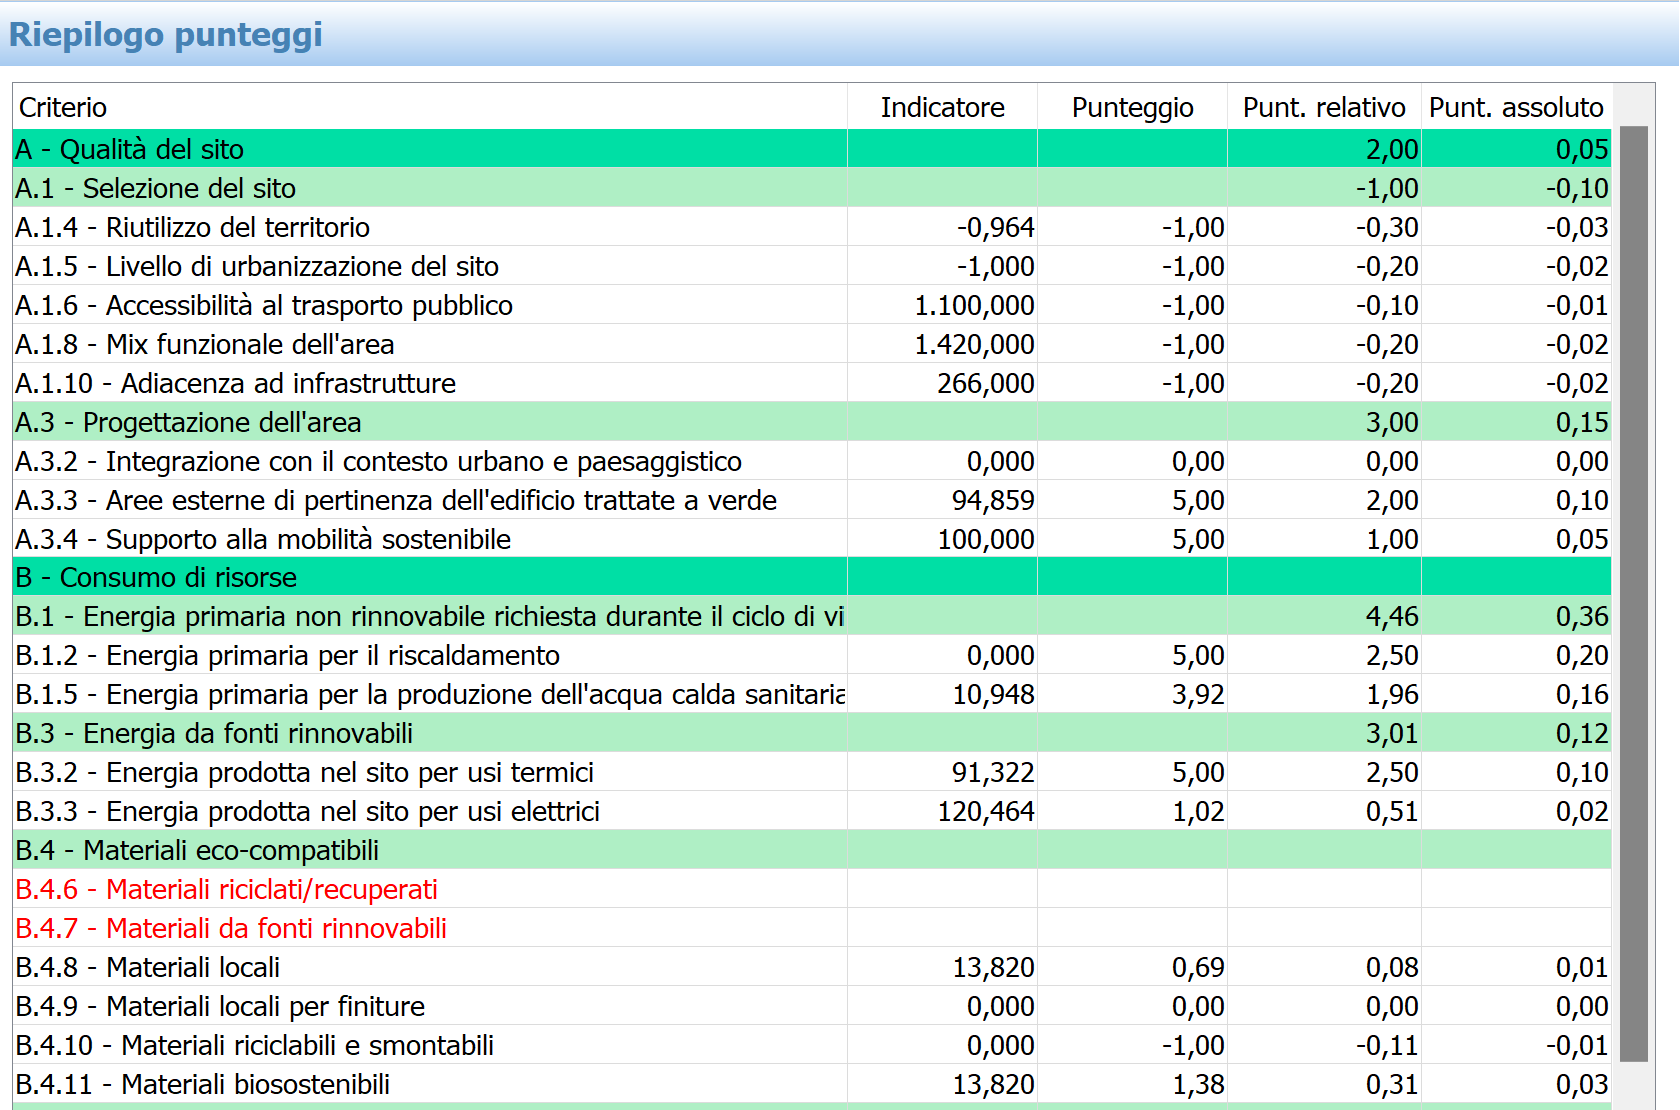Click absolute score 0,15 in A.3 row
This screenshot has width=1680, height=1110.
pyautogui.click(x=1582, y=422)
